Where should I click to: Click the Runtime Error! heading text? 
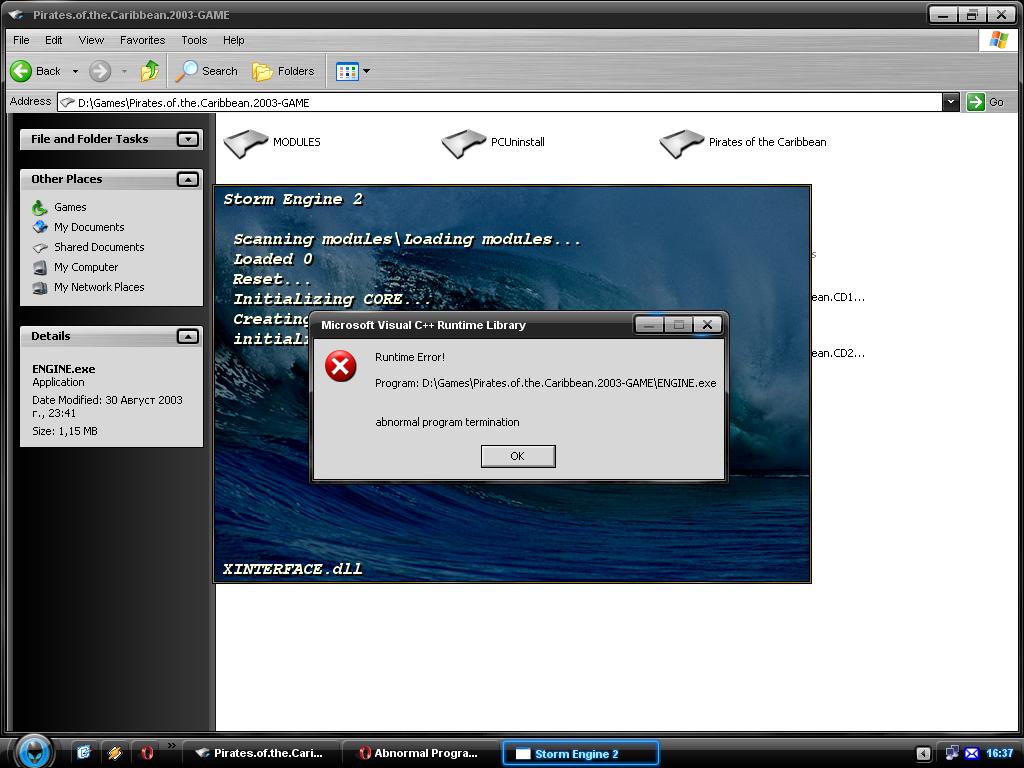[409, 357]
